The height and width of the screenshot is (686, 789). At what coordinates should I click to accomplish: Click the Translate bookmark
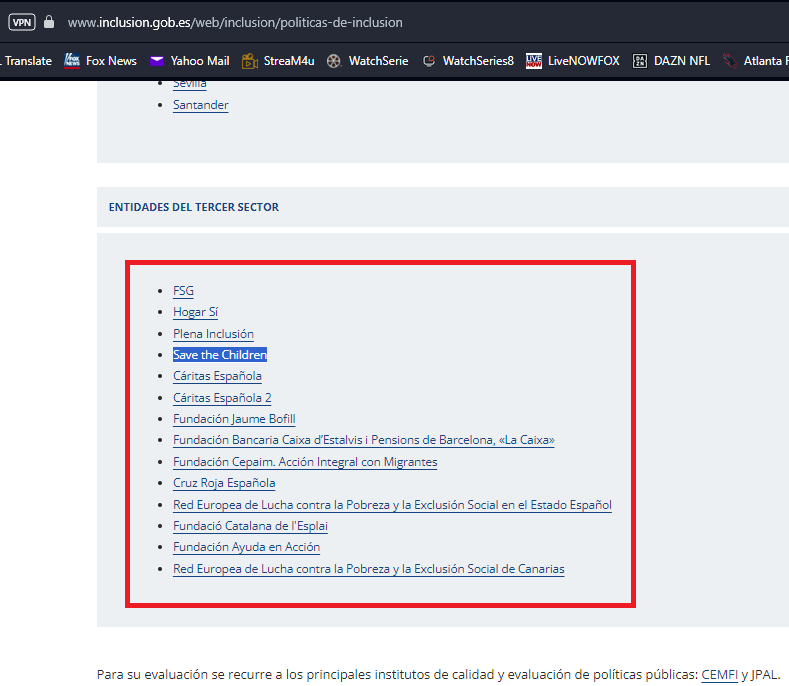point(28,61)
